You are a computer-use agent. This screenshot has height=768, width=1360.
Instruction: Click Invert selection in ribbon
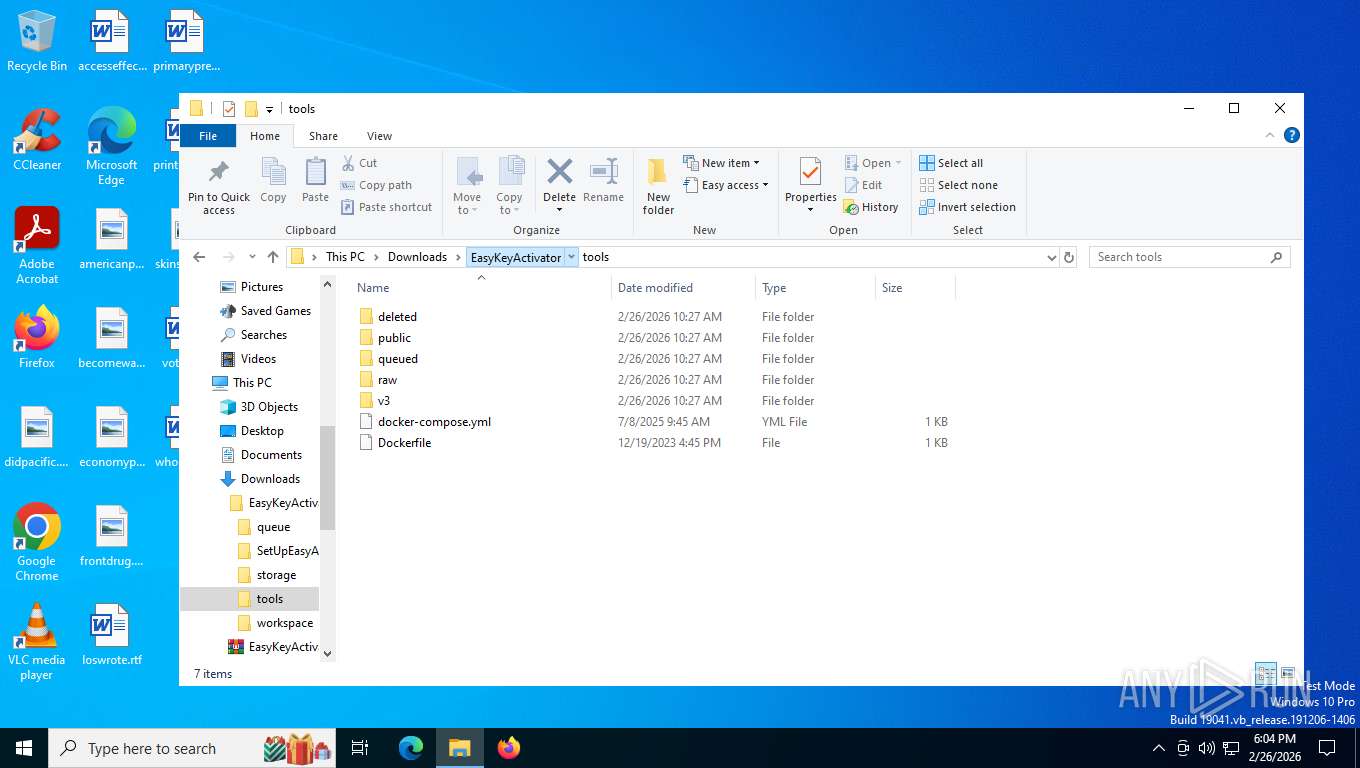(x=967, y=207)
